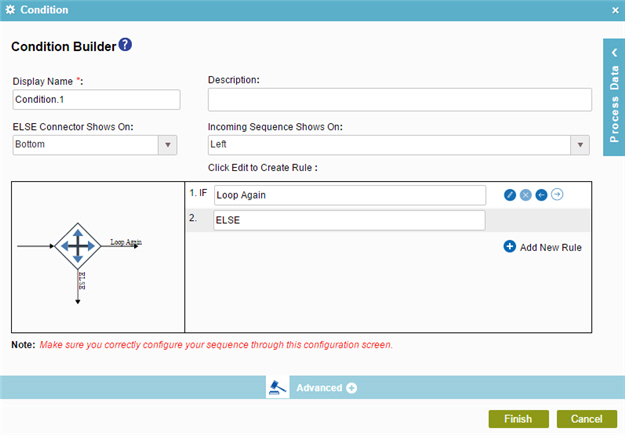Image resolution: width=625 pixels, height=435 pixels.
Task: Expand the Advanced section plus icon
Action: tap(352, 388)
